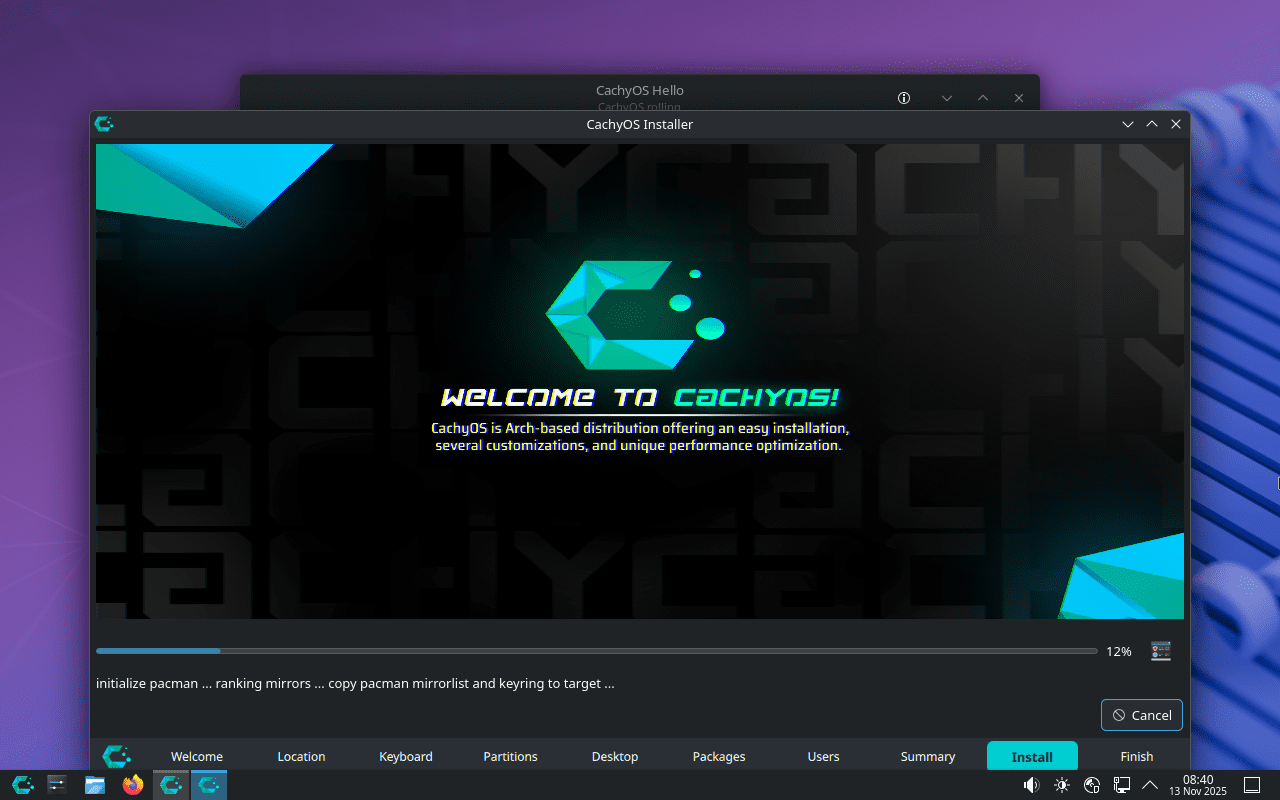Open the network connection tray icon
Screen dimensions: 1280x800
[1121, 784]
